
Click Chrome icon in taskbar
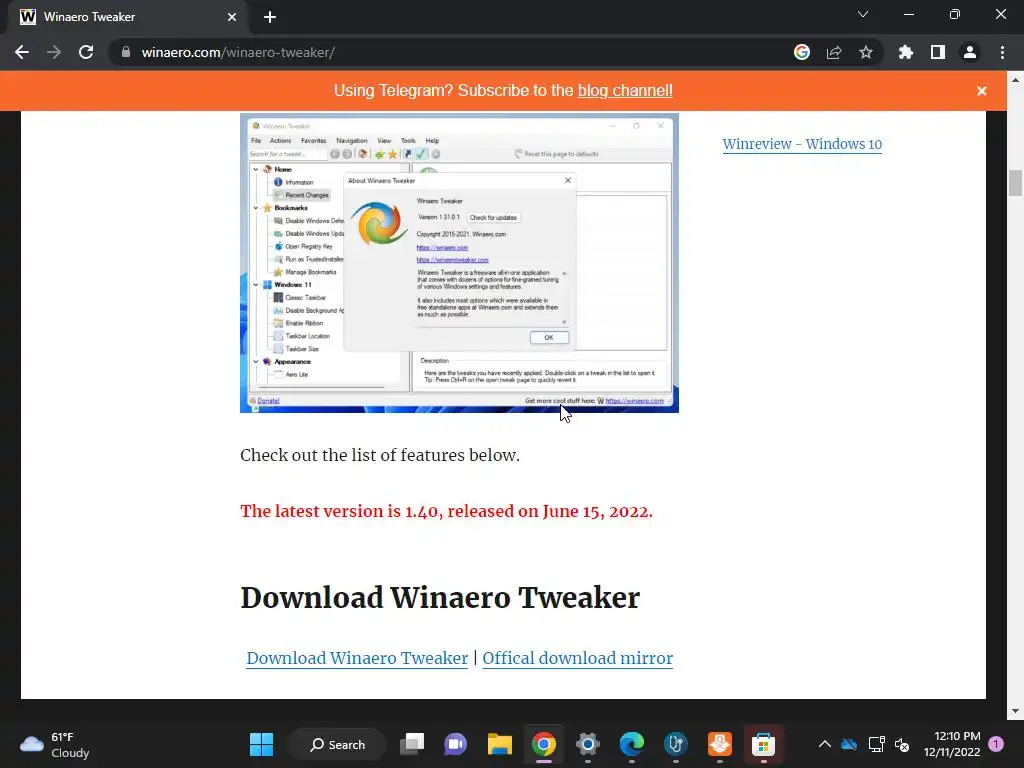(x=543, y=744)
